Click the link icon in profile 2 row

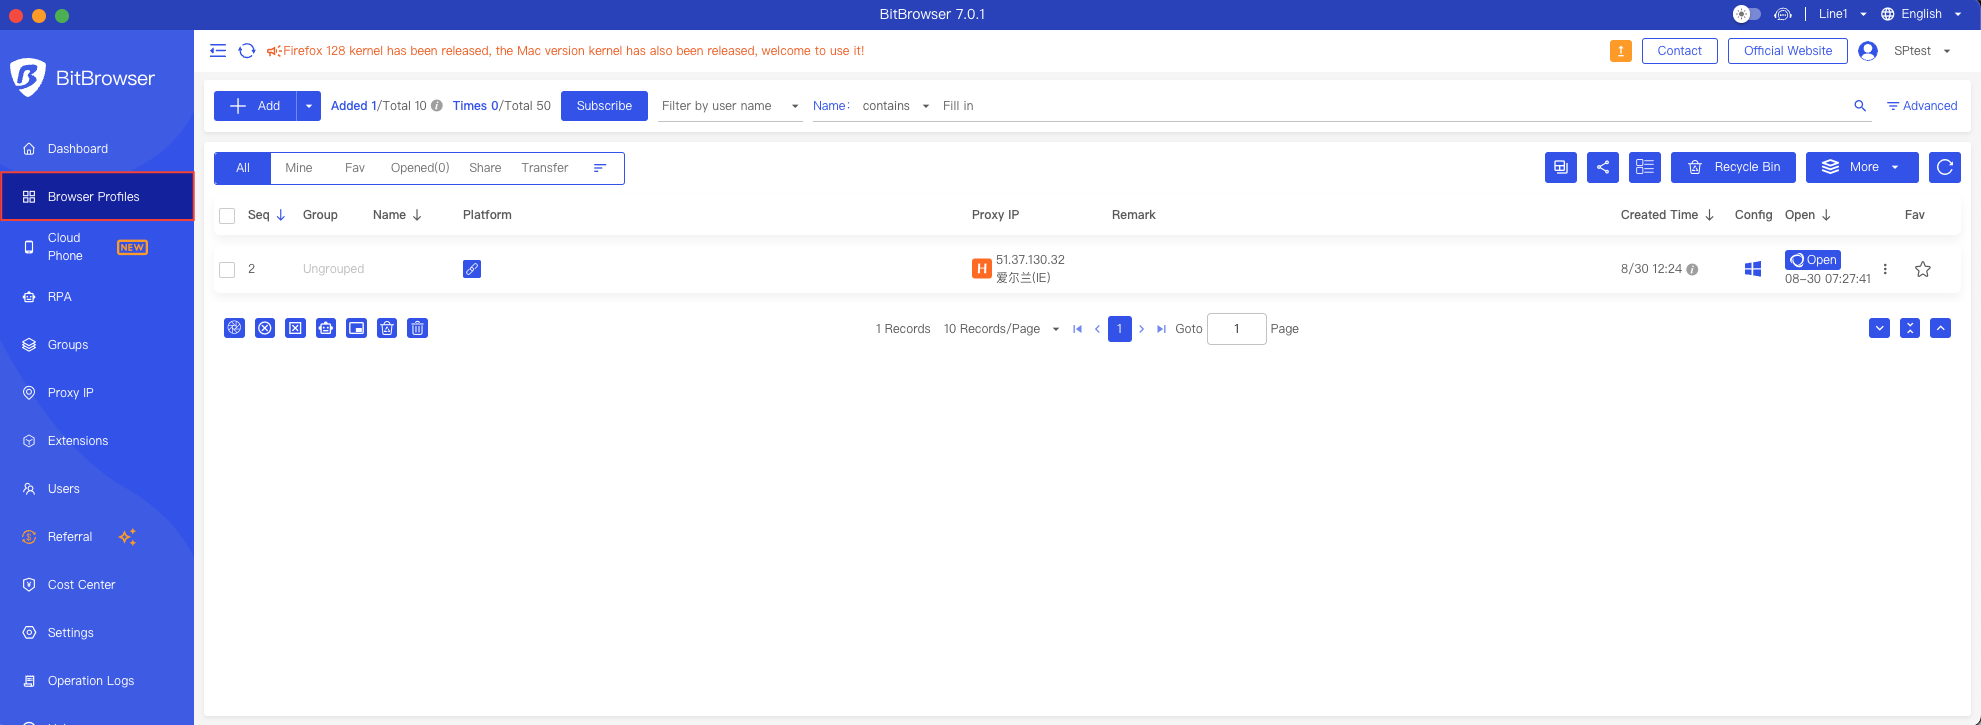[472, 269]
